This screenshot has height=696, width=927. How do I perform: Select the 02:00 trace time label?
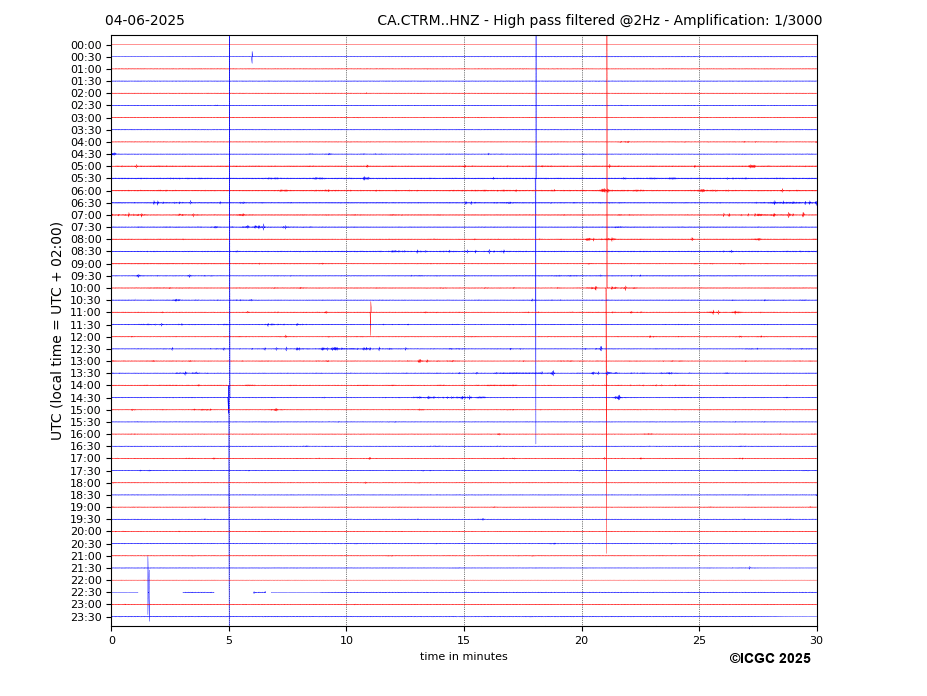86,93
